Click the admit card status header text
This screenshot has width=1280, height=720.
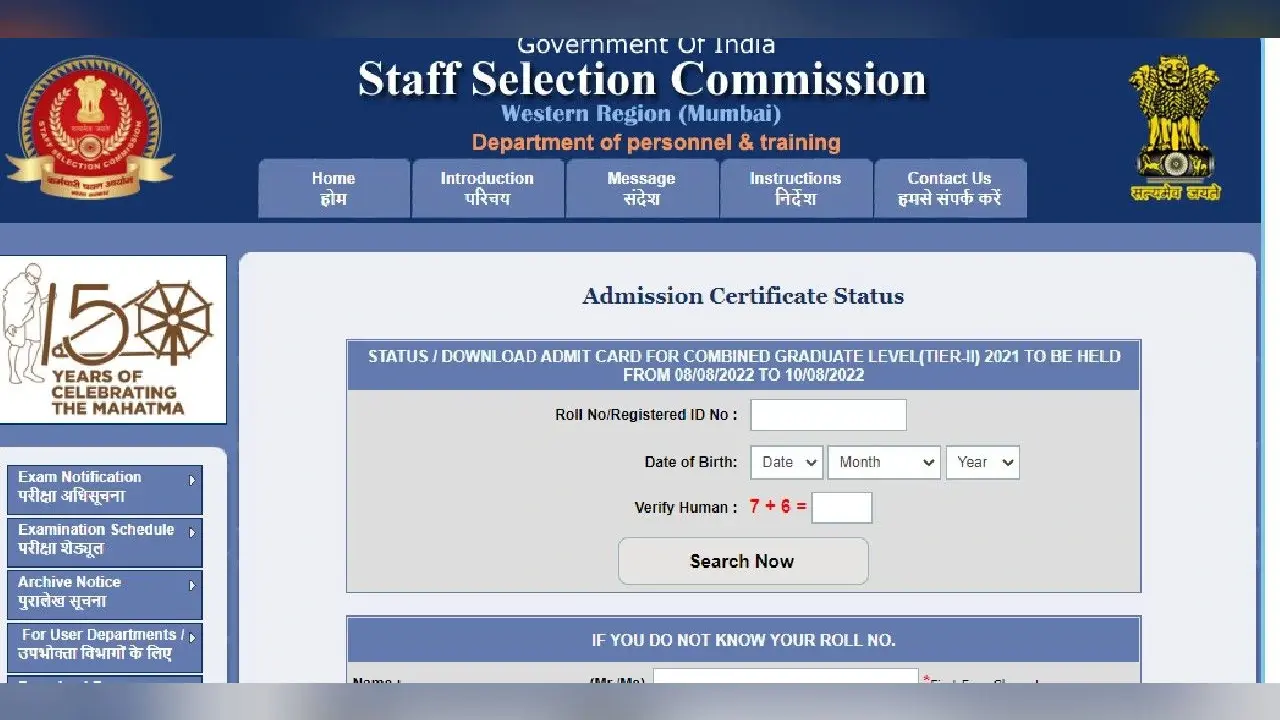click(x=743, y=366)
